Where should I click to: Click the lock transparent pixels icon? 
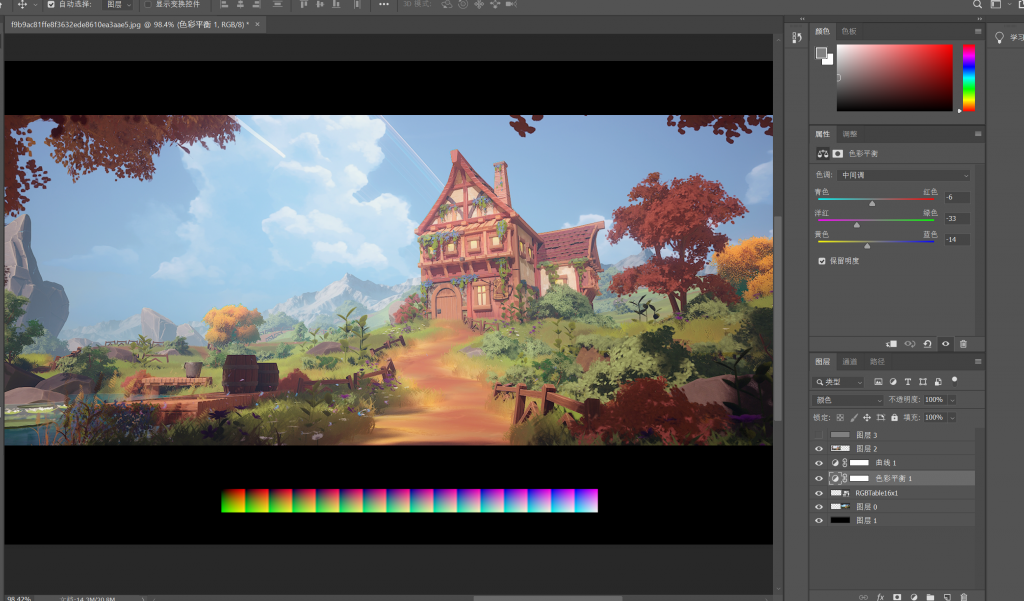[840, 417]
